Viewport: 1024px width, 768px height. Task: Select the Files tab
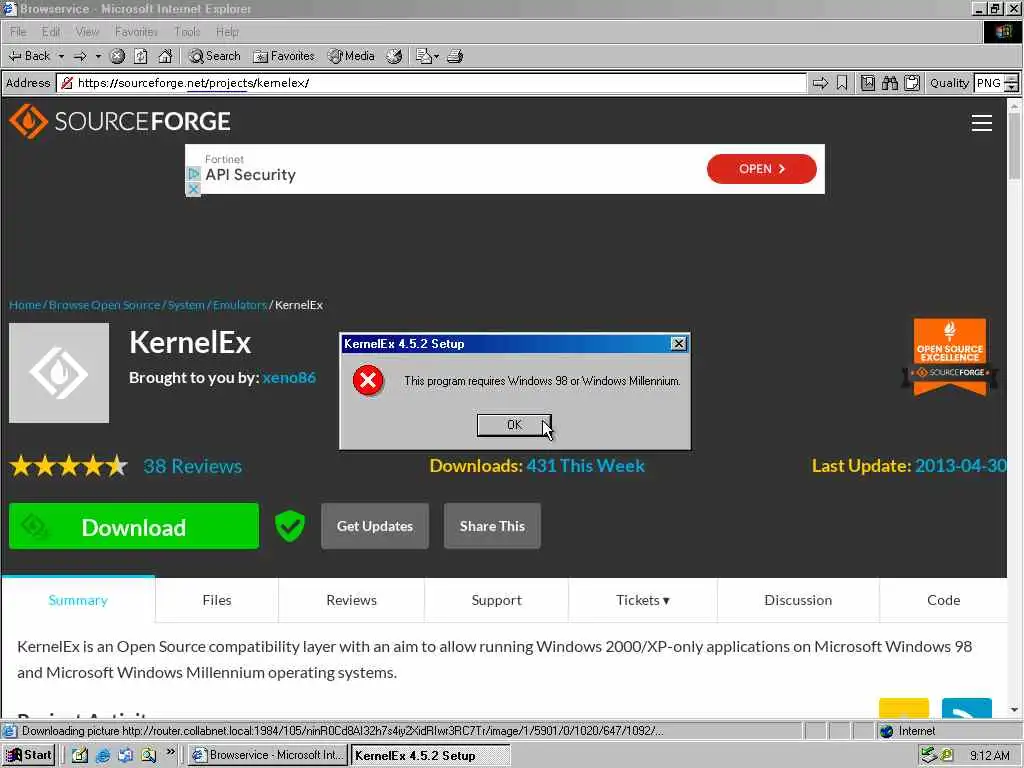pyautogui.click(x=217, y=600)
